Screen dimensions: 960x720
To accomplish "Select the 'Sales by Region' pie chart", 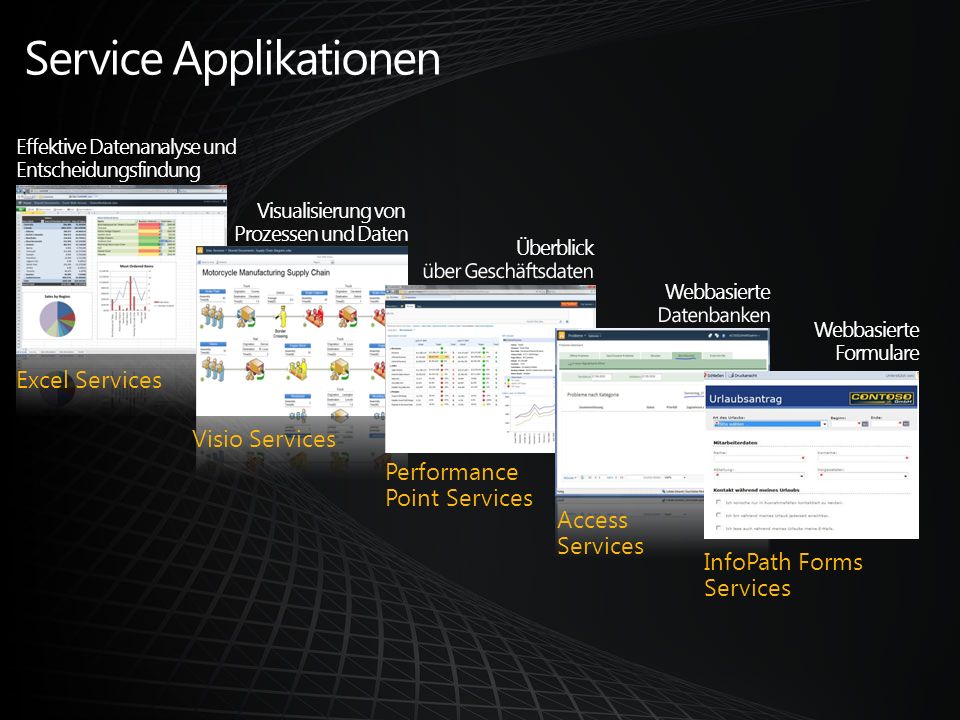I will pos(57,318).
